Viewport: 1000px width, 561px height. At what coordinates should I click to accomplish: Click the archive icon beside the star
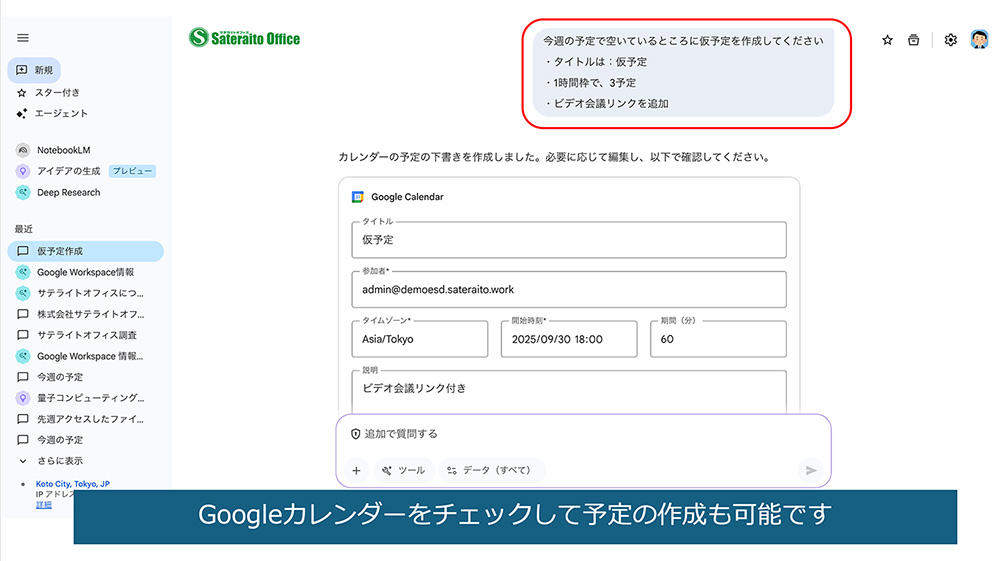[x=913, y=40]
